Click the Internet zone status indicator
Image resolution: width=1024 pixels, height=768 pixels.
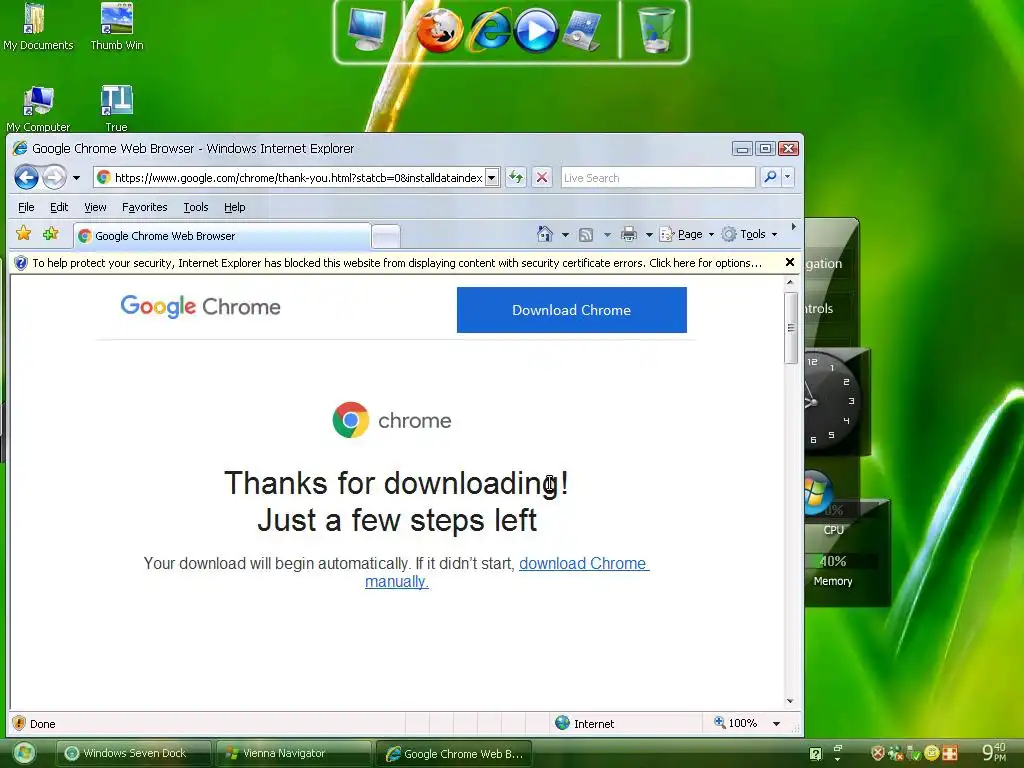(584, 723)
